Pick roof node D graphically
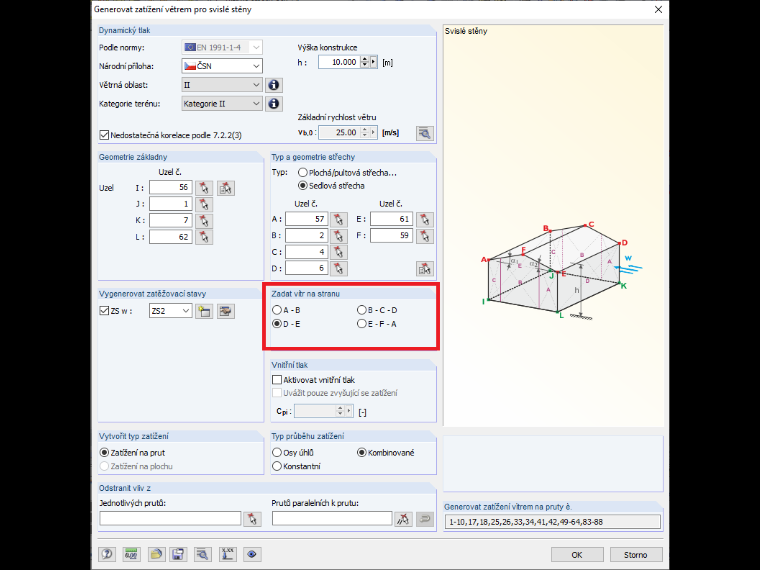This screenshot has height=570, width=760. (339, 269)
